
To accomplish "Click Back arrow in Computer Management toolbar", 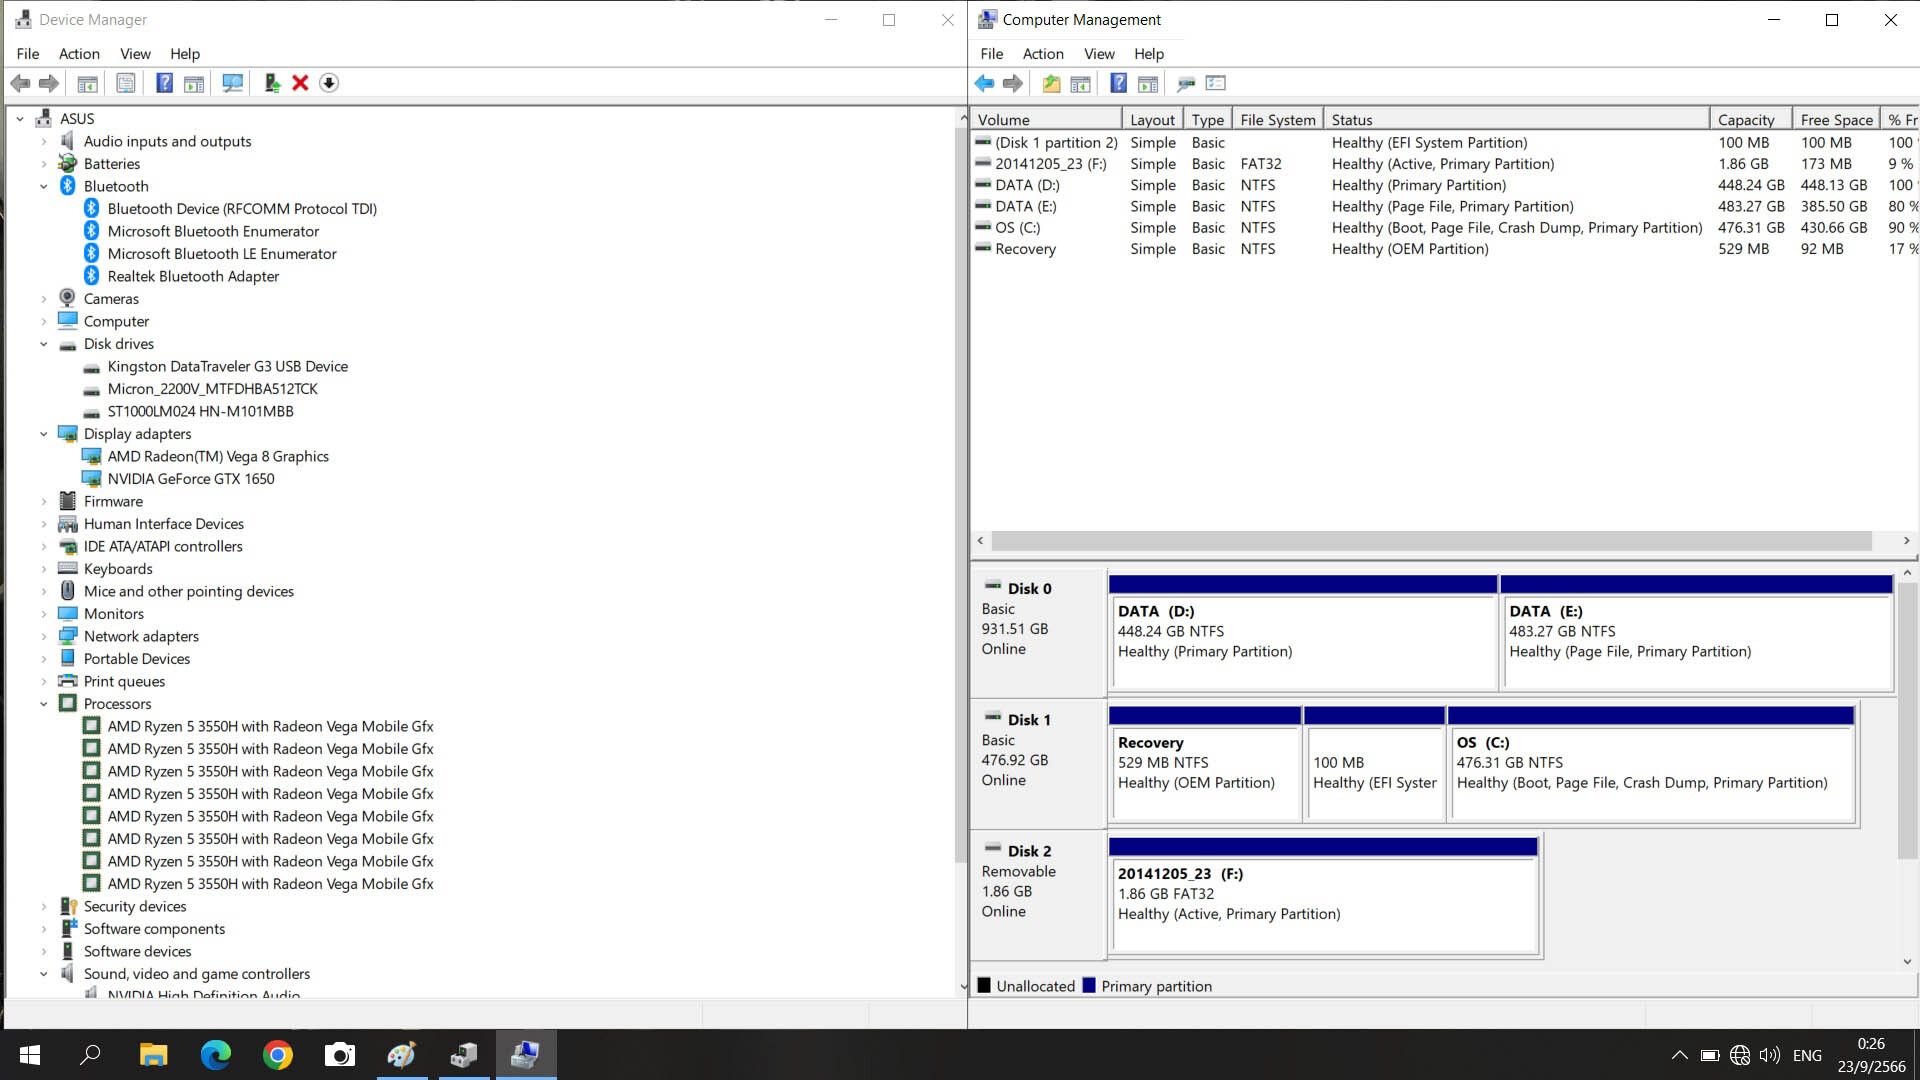I will tap(984, 83).
